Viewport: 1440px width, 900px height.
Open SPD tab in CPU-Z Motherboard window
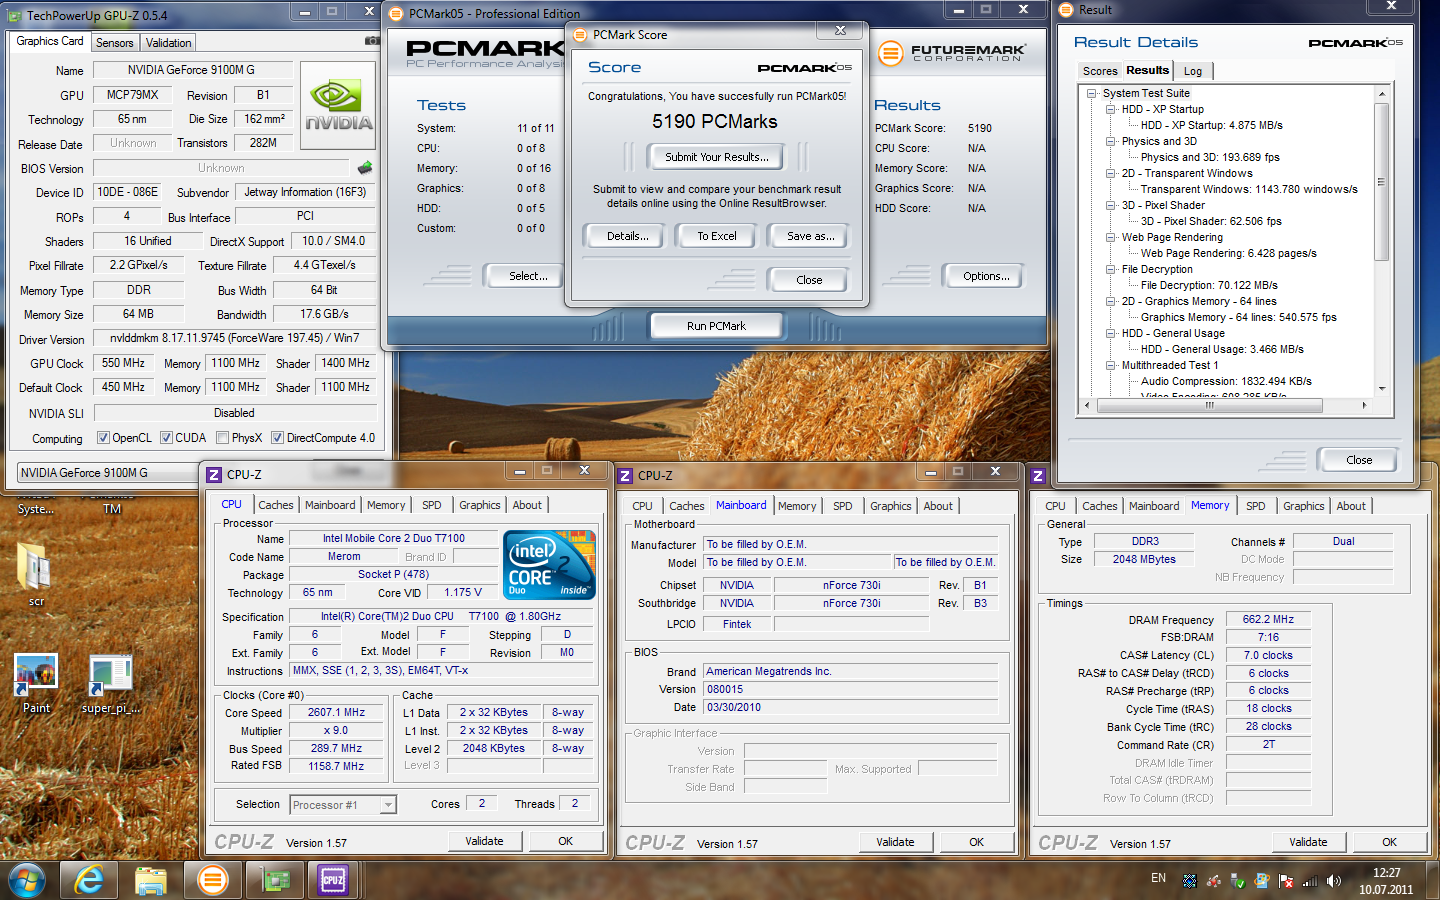click(843, 507)
